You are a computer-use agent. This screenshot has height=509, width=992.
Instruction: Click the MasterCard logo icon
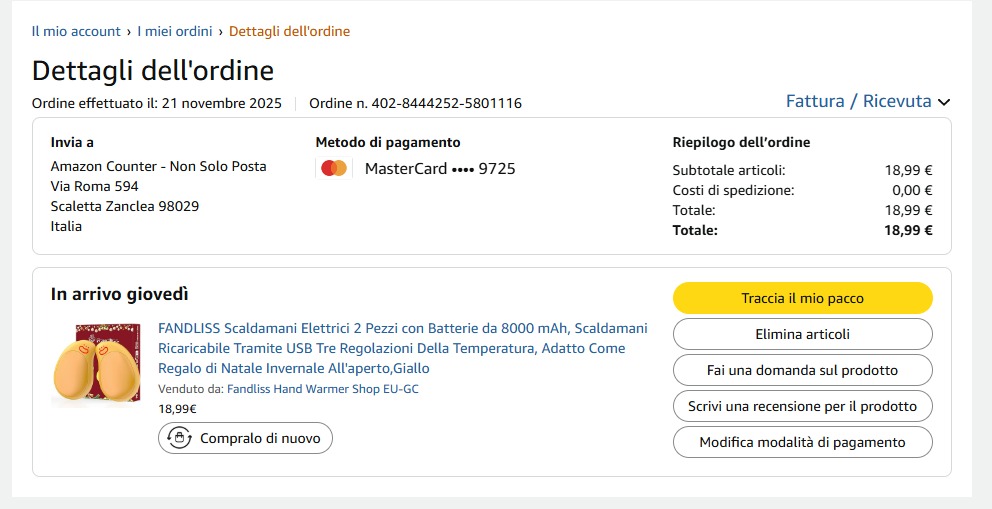click(334, 168)
